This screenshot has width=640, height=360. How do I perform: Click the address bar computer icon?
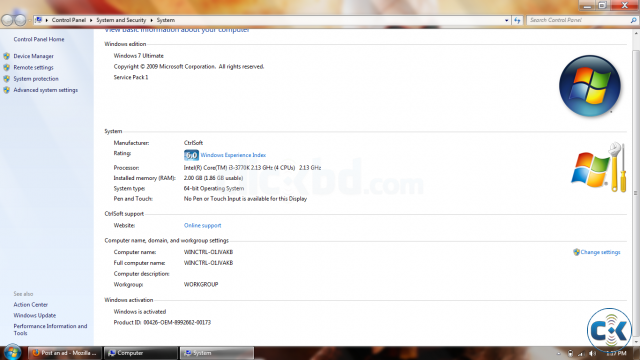tap(38, 20)
